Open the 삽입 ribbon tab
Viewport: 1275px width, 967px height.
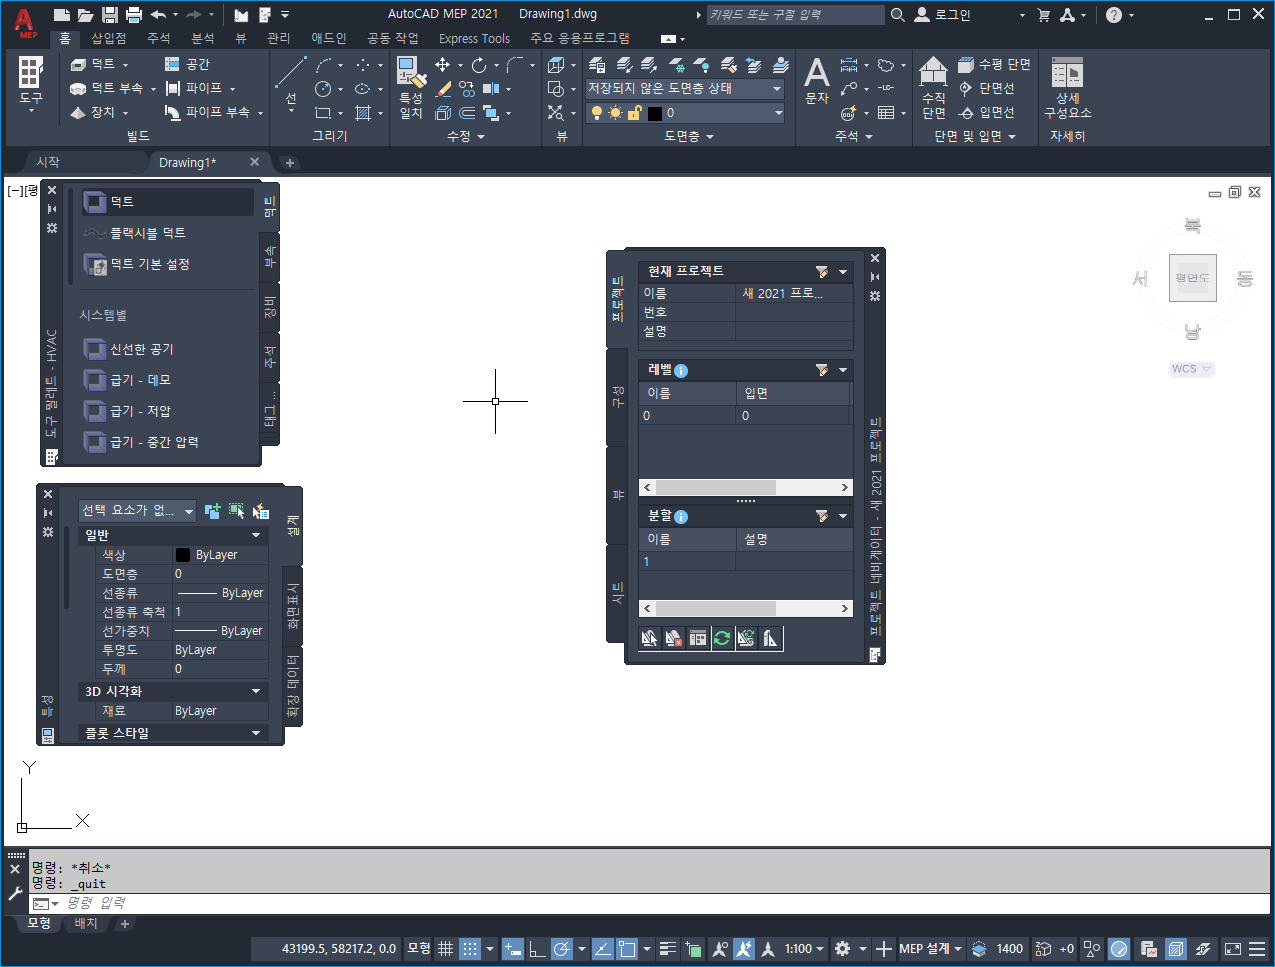pos(108,38)
